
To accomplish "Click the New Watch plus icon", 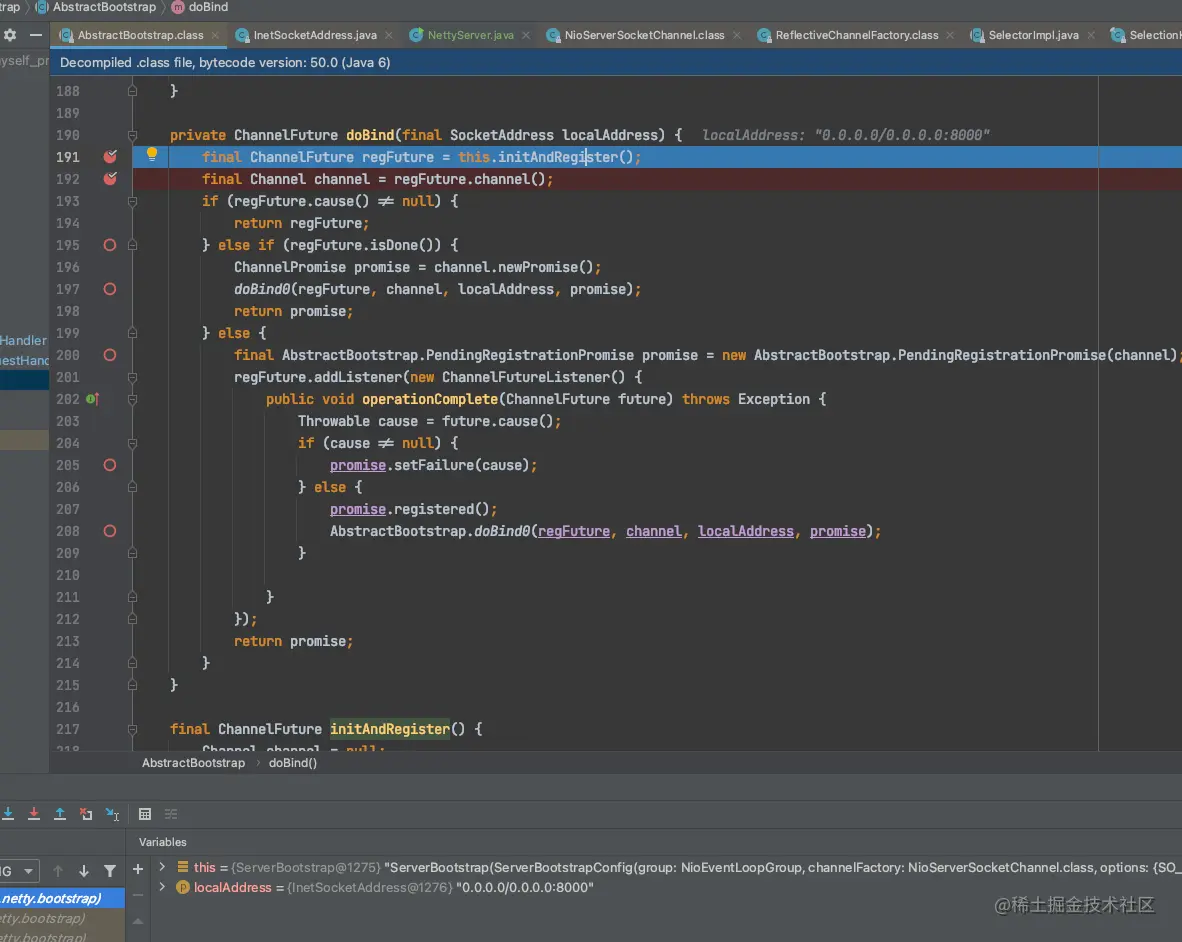I will (138, 870).
